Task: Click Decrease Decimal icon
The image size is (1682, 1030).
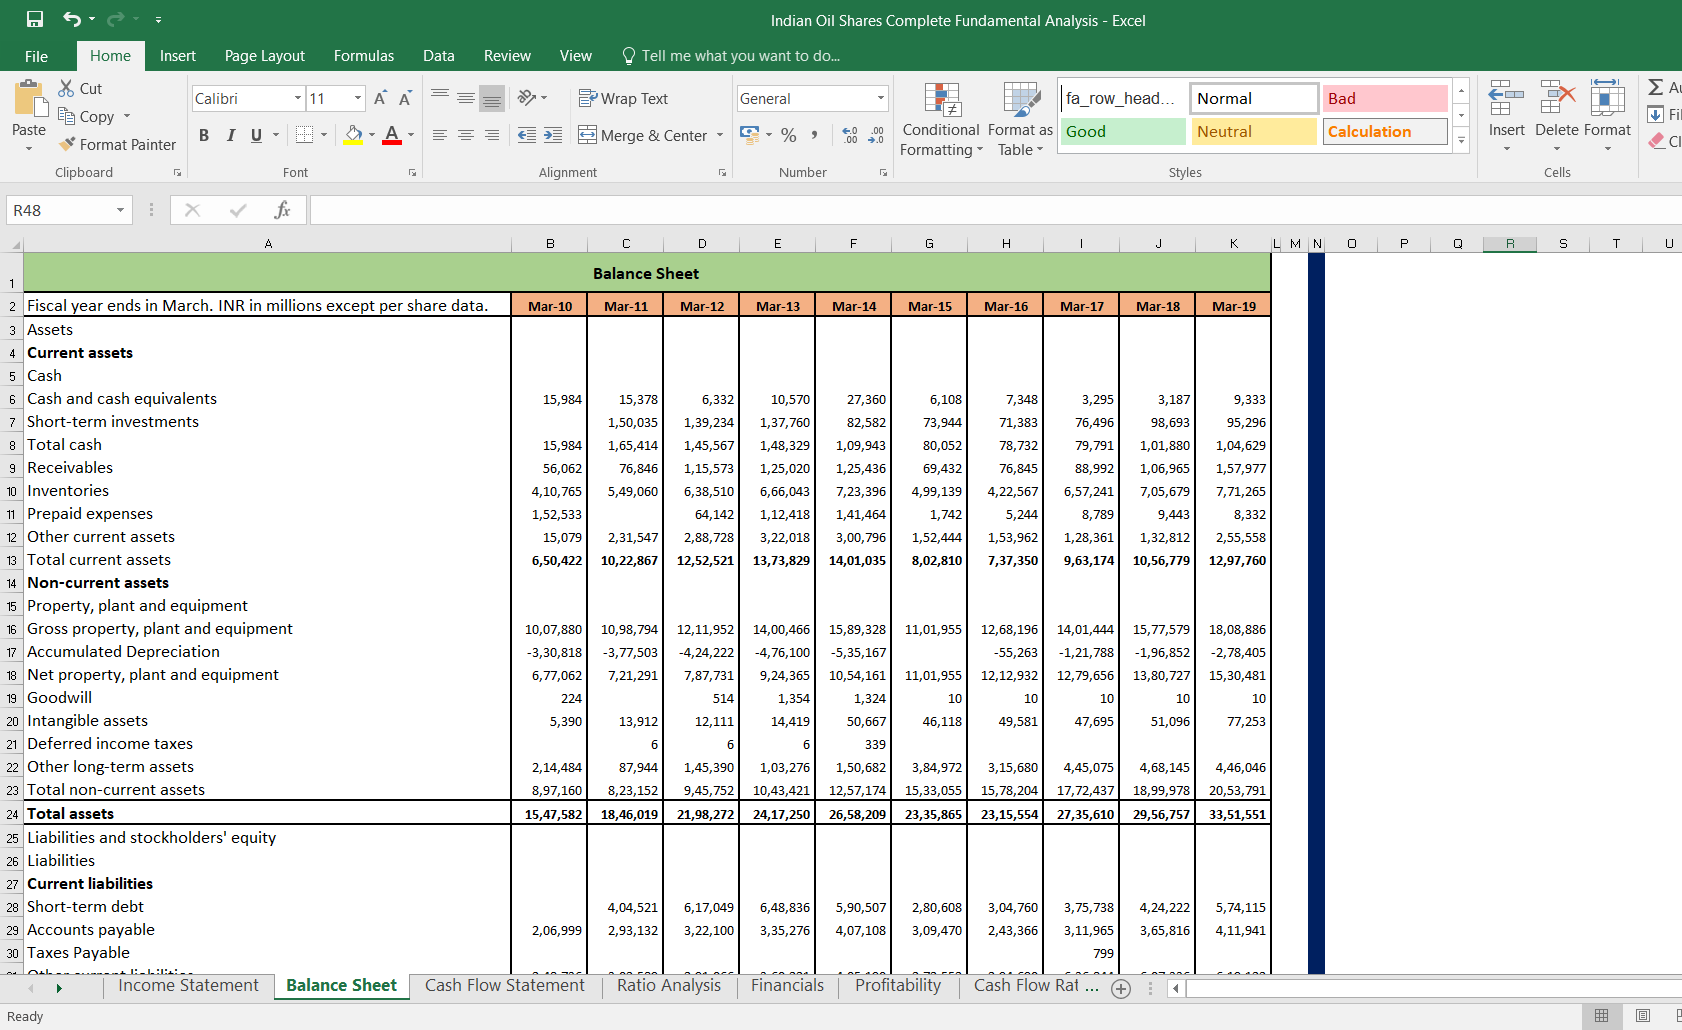Action: (876, 135)
